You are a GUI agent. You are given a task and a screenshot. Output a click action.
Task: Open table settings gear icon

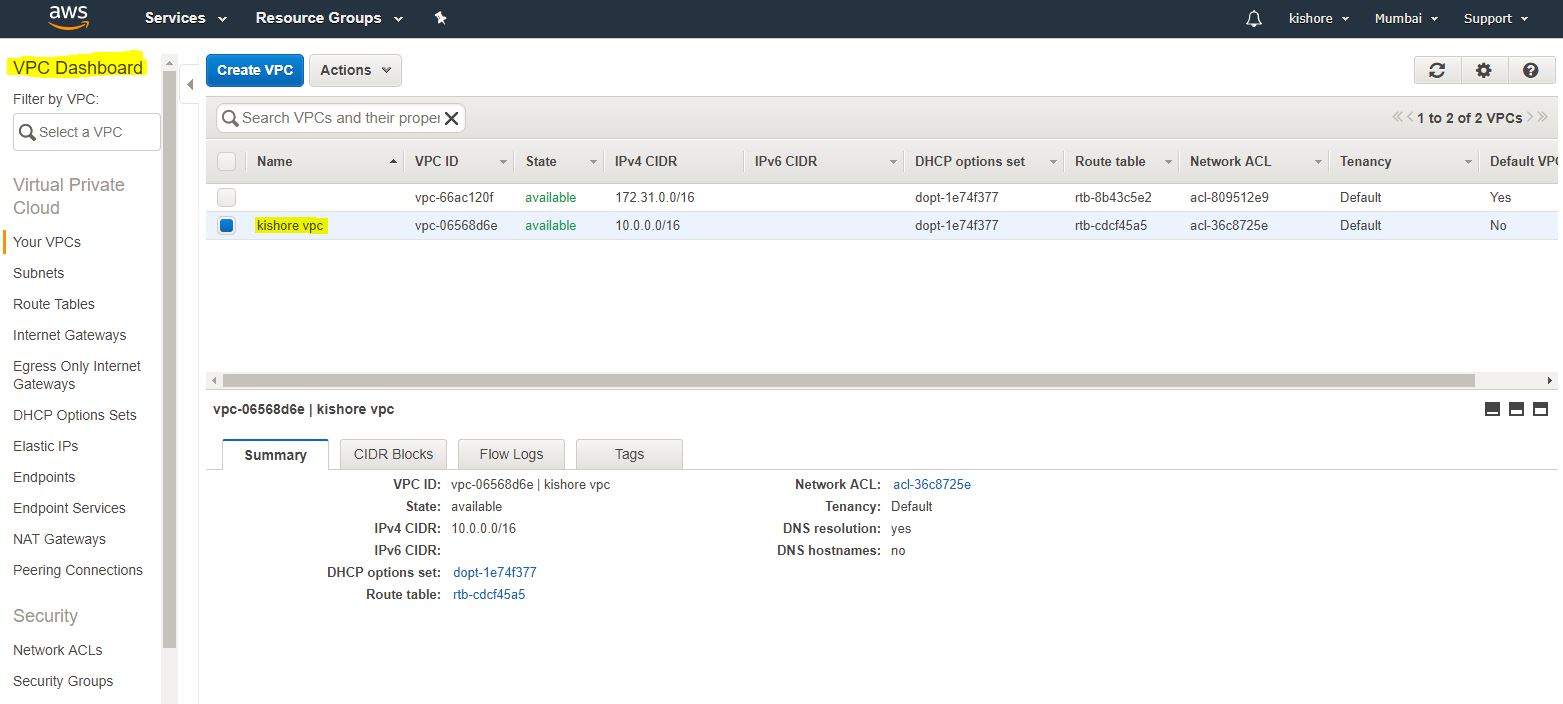point(1484,70)
